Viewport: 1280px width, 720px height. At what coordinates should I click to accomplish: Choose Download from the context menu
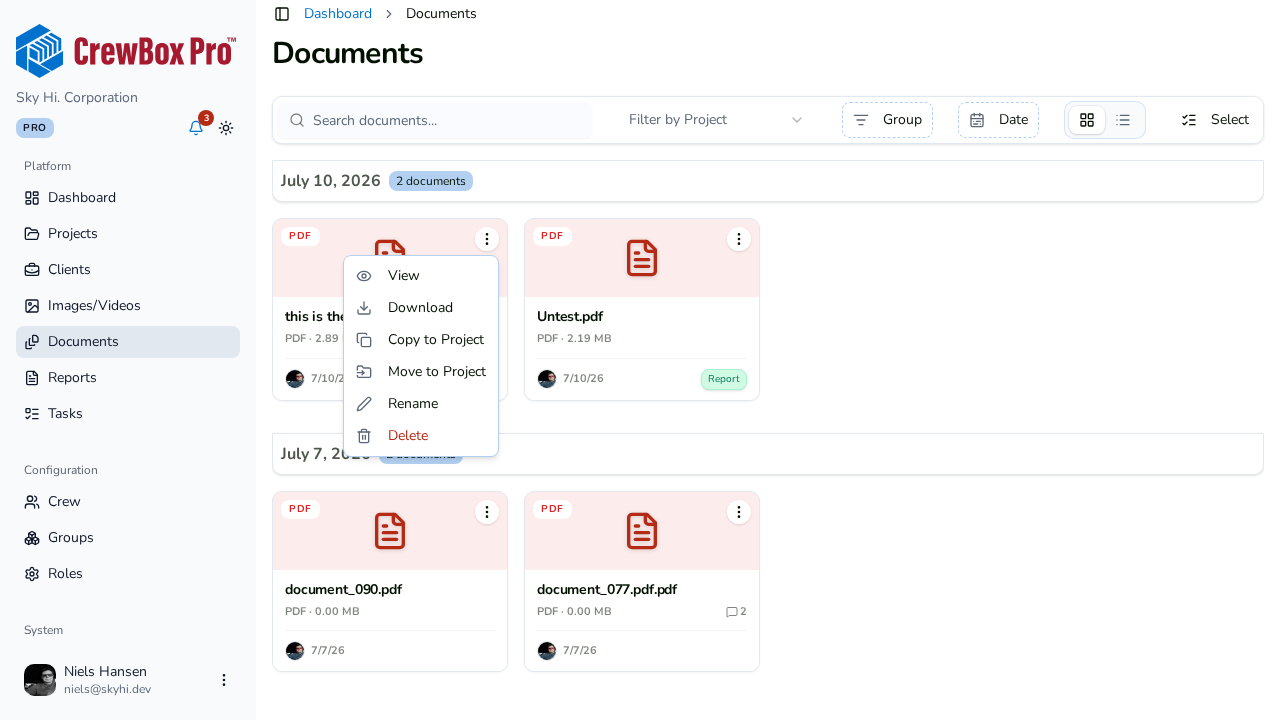[x=421, y=308]
